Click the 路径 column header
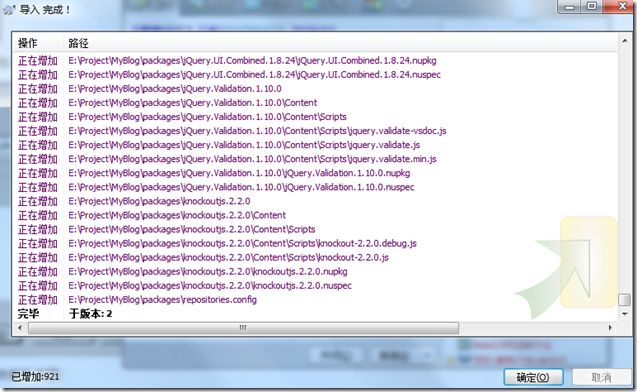Screen dimensions: 637x392 pos(78,43)
